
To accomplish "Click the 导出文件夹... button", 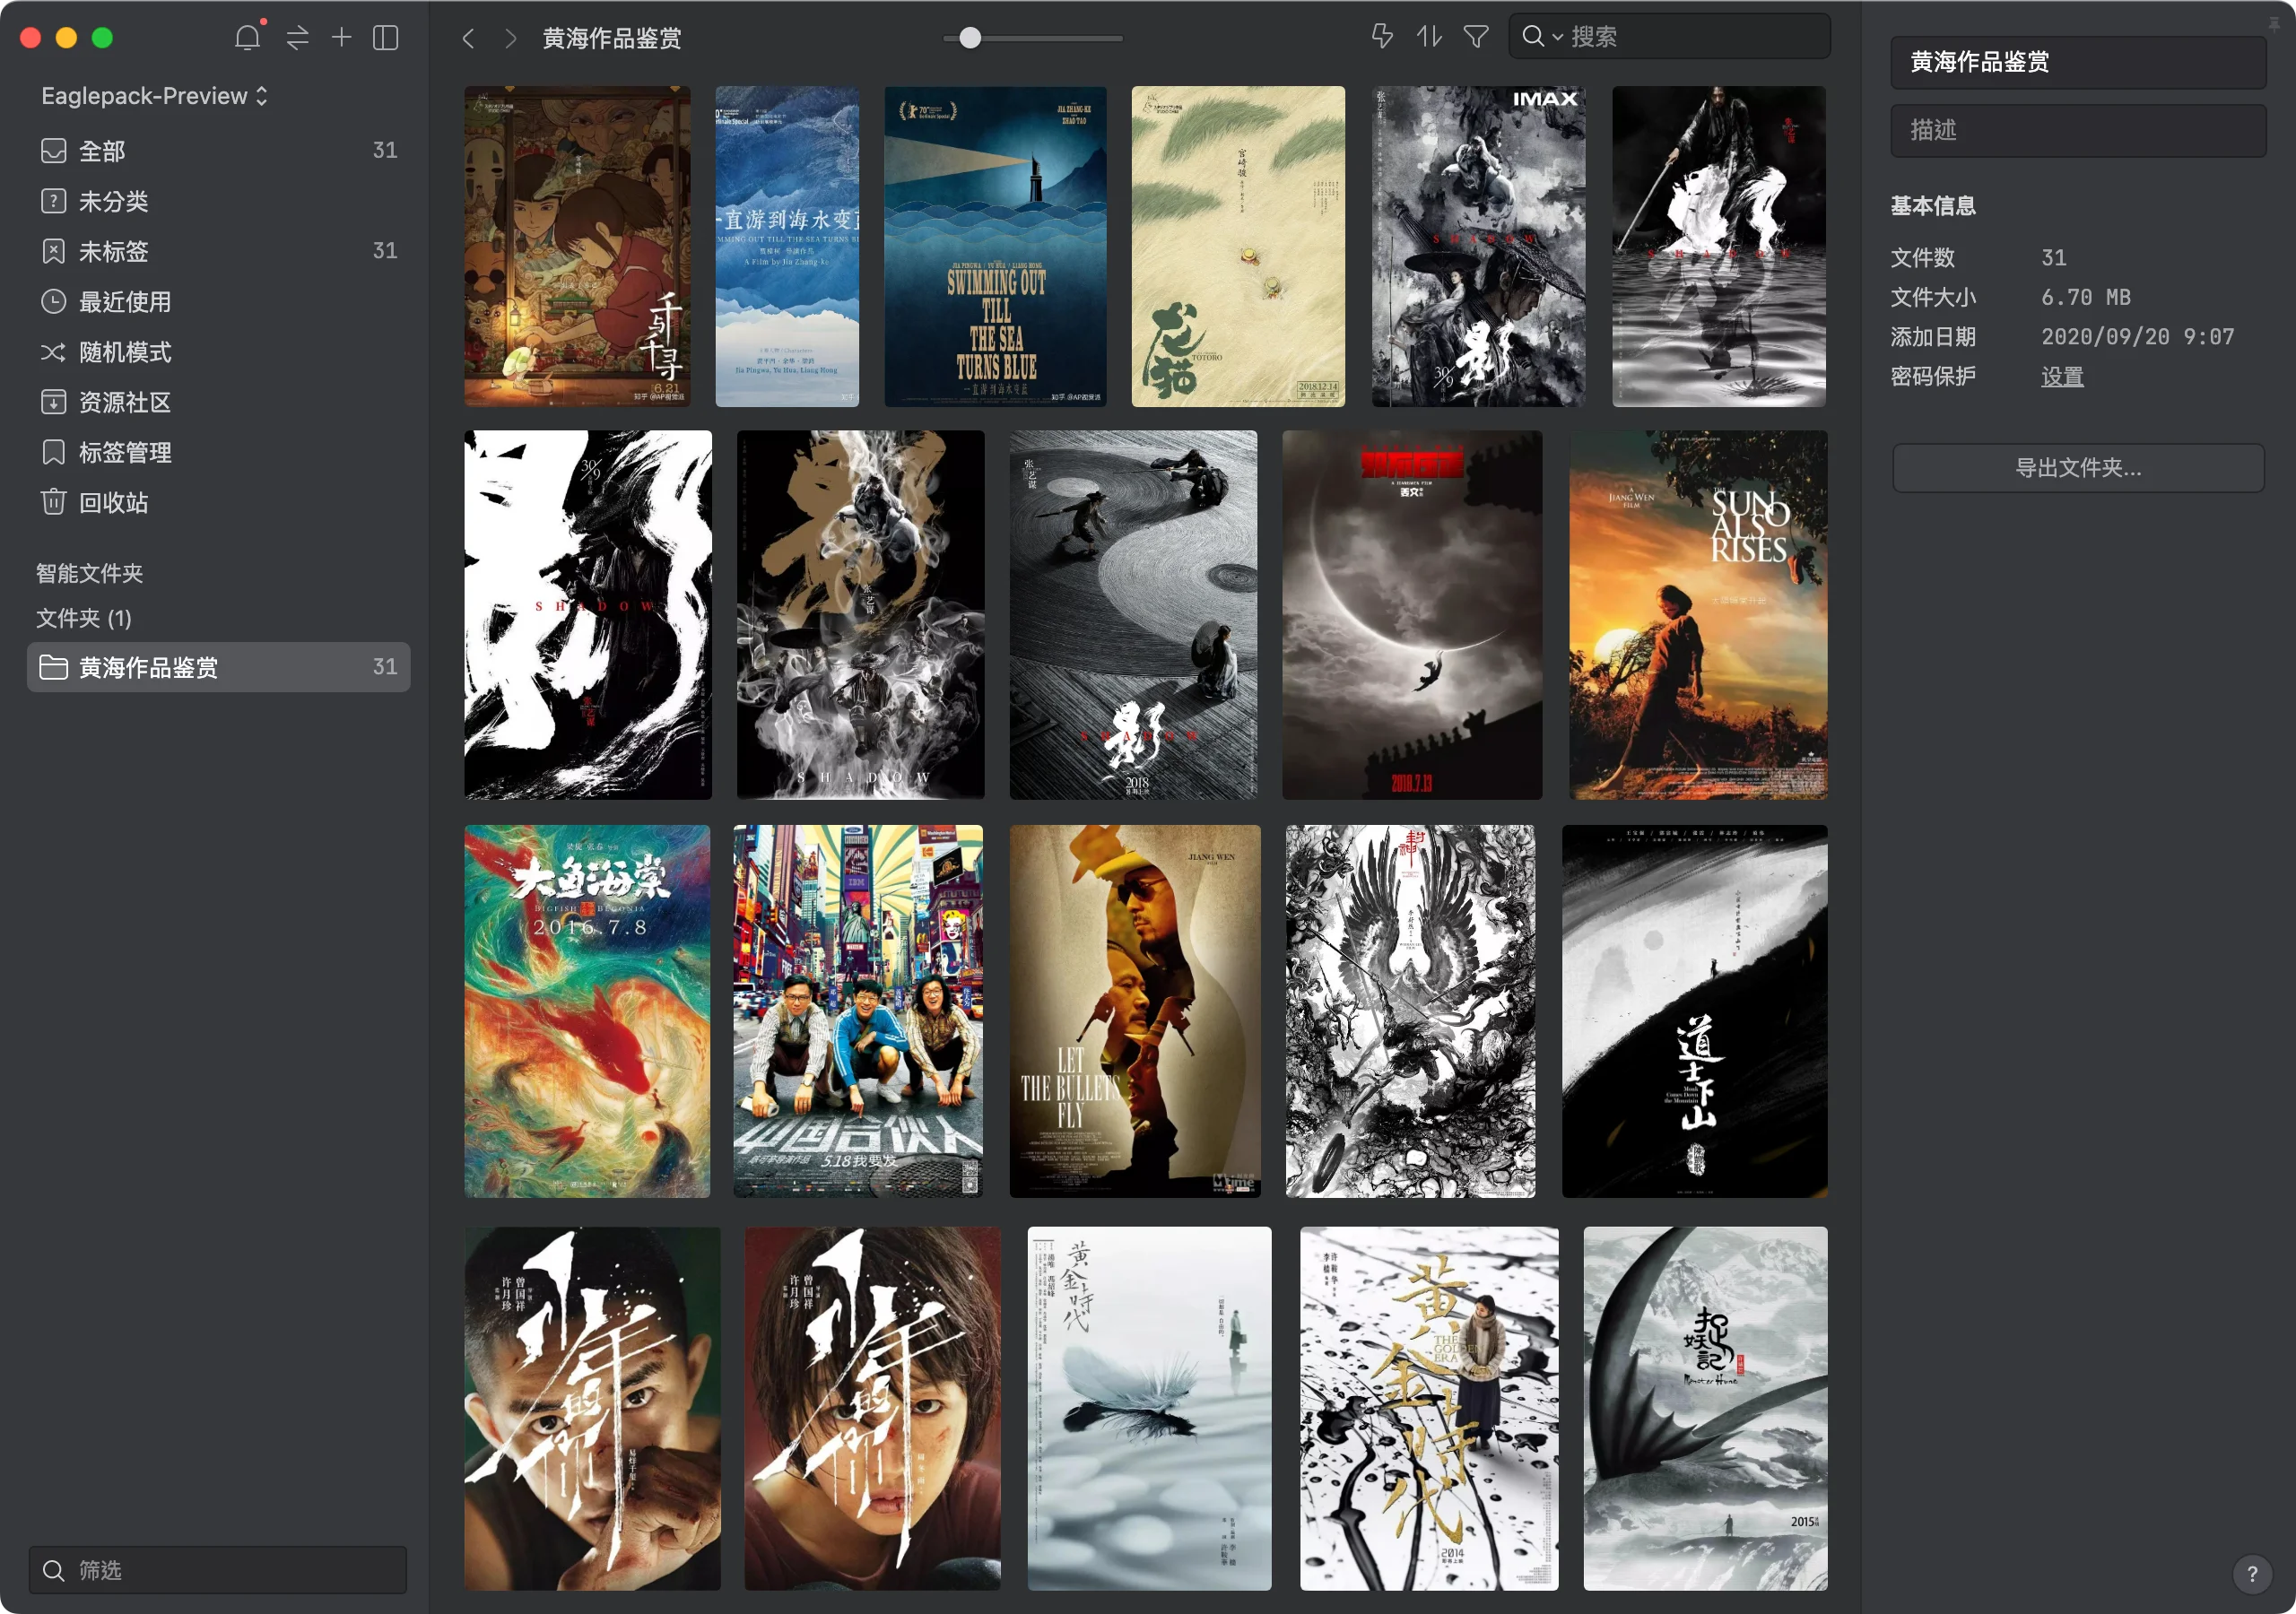I will click(x=2078, y=467).
